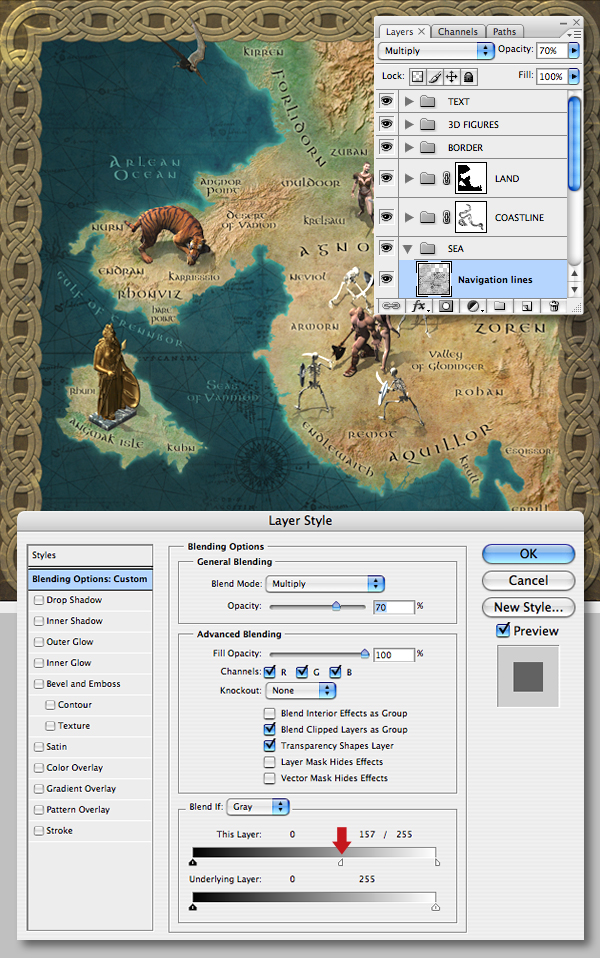Open the fx layer style menu icon
Viewport: 600px width, 958px height.
[420, 306]
